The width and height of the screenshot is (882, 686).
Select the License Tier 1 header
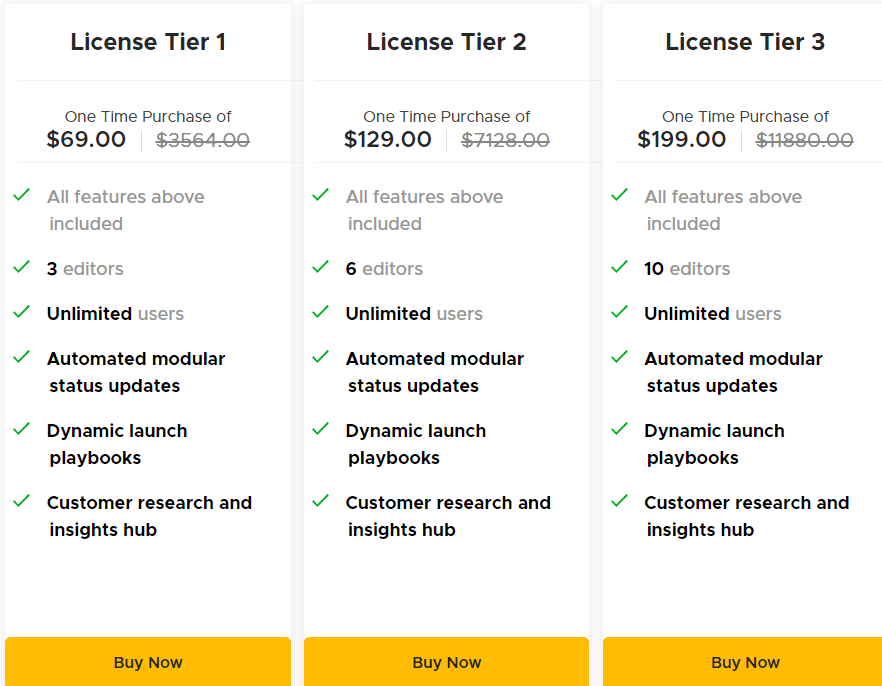(x=147, y=42)
